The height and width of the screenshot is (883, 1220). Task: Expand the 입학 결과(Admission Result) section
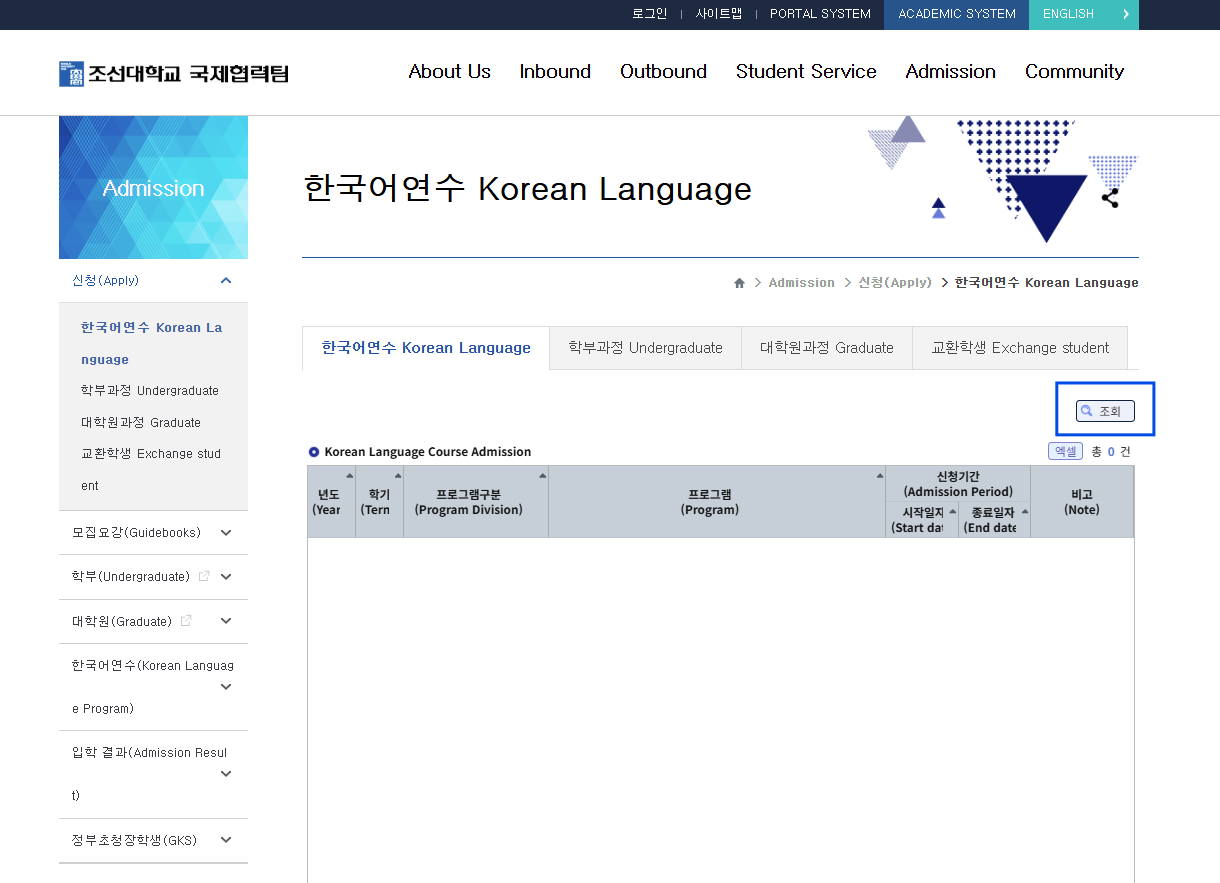point(226,774)
